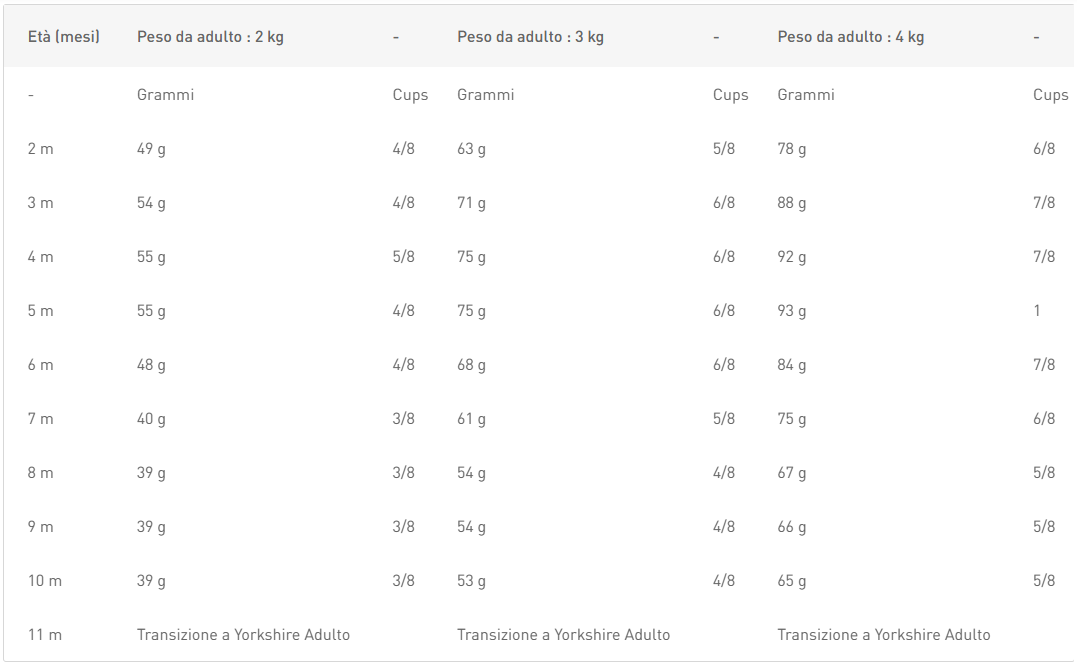Click the "93 g" cell
Screen dimensions: 1077x663
pos(791,311)
